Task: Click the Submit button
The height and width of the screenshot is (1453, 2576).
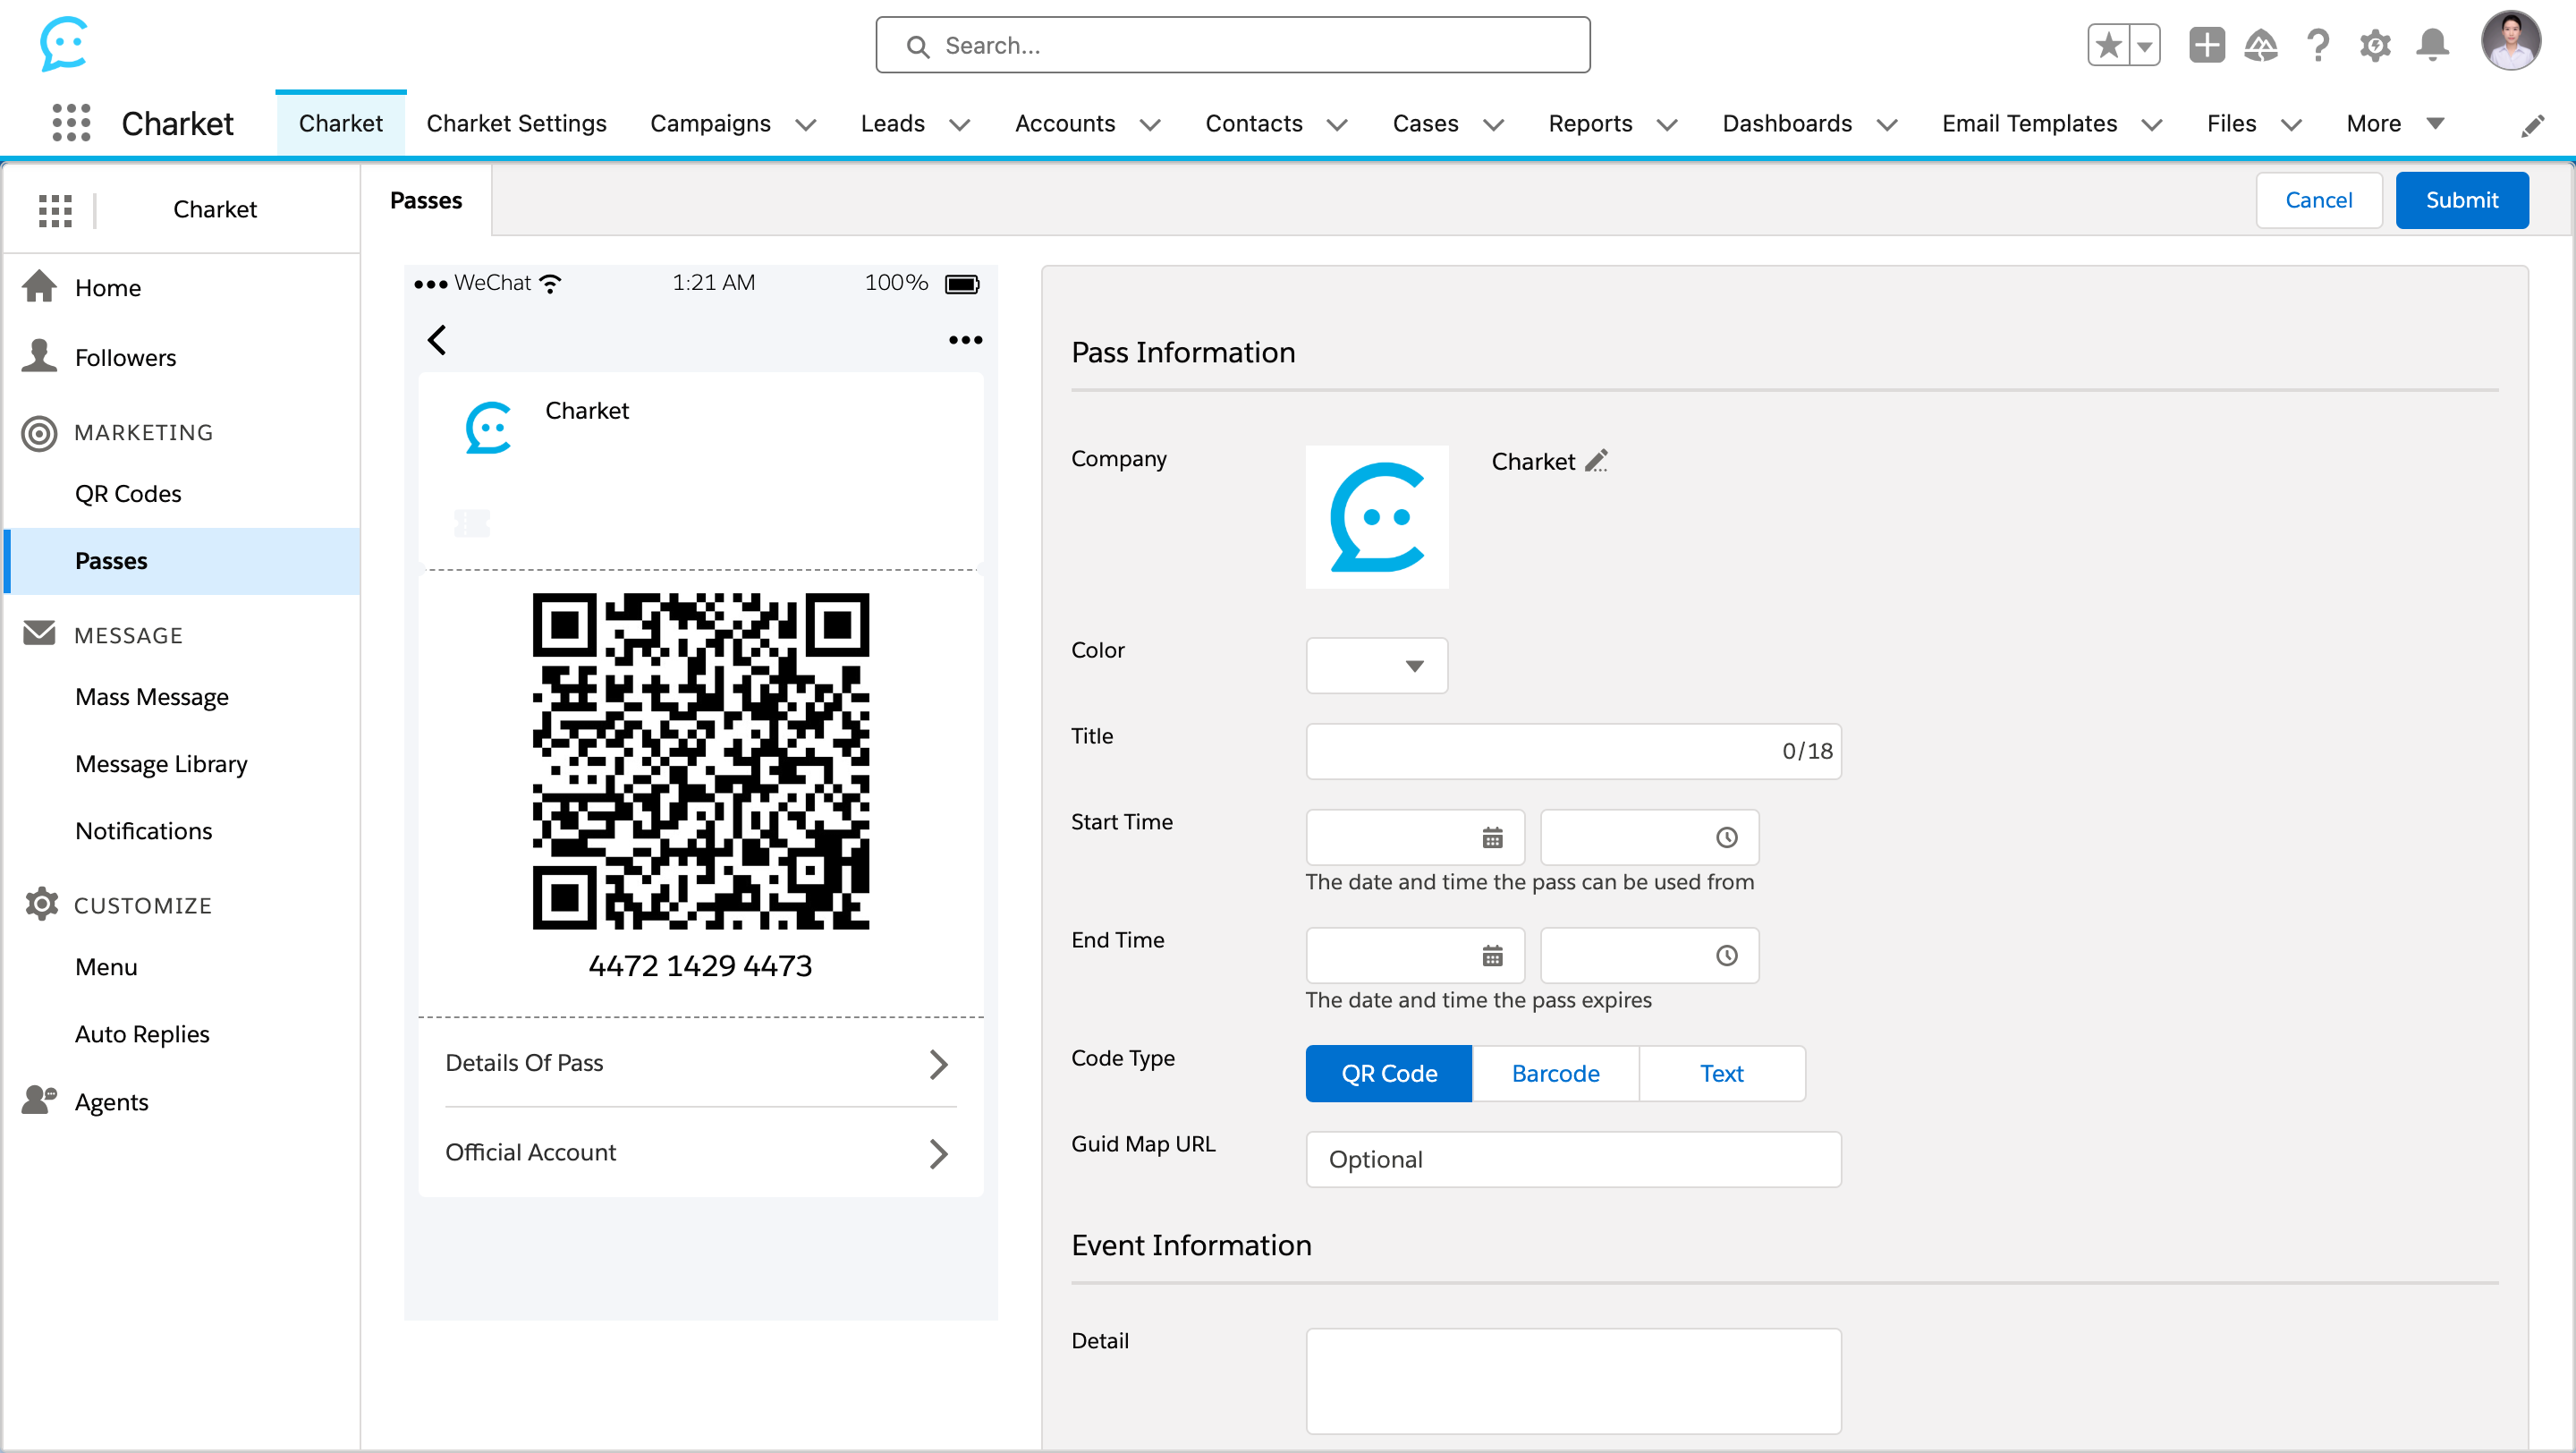Action: (x=2461, y=200)
